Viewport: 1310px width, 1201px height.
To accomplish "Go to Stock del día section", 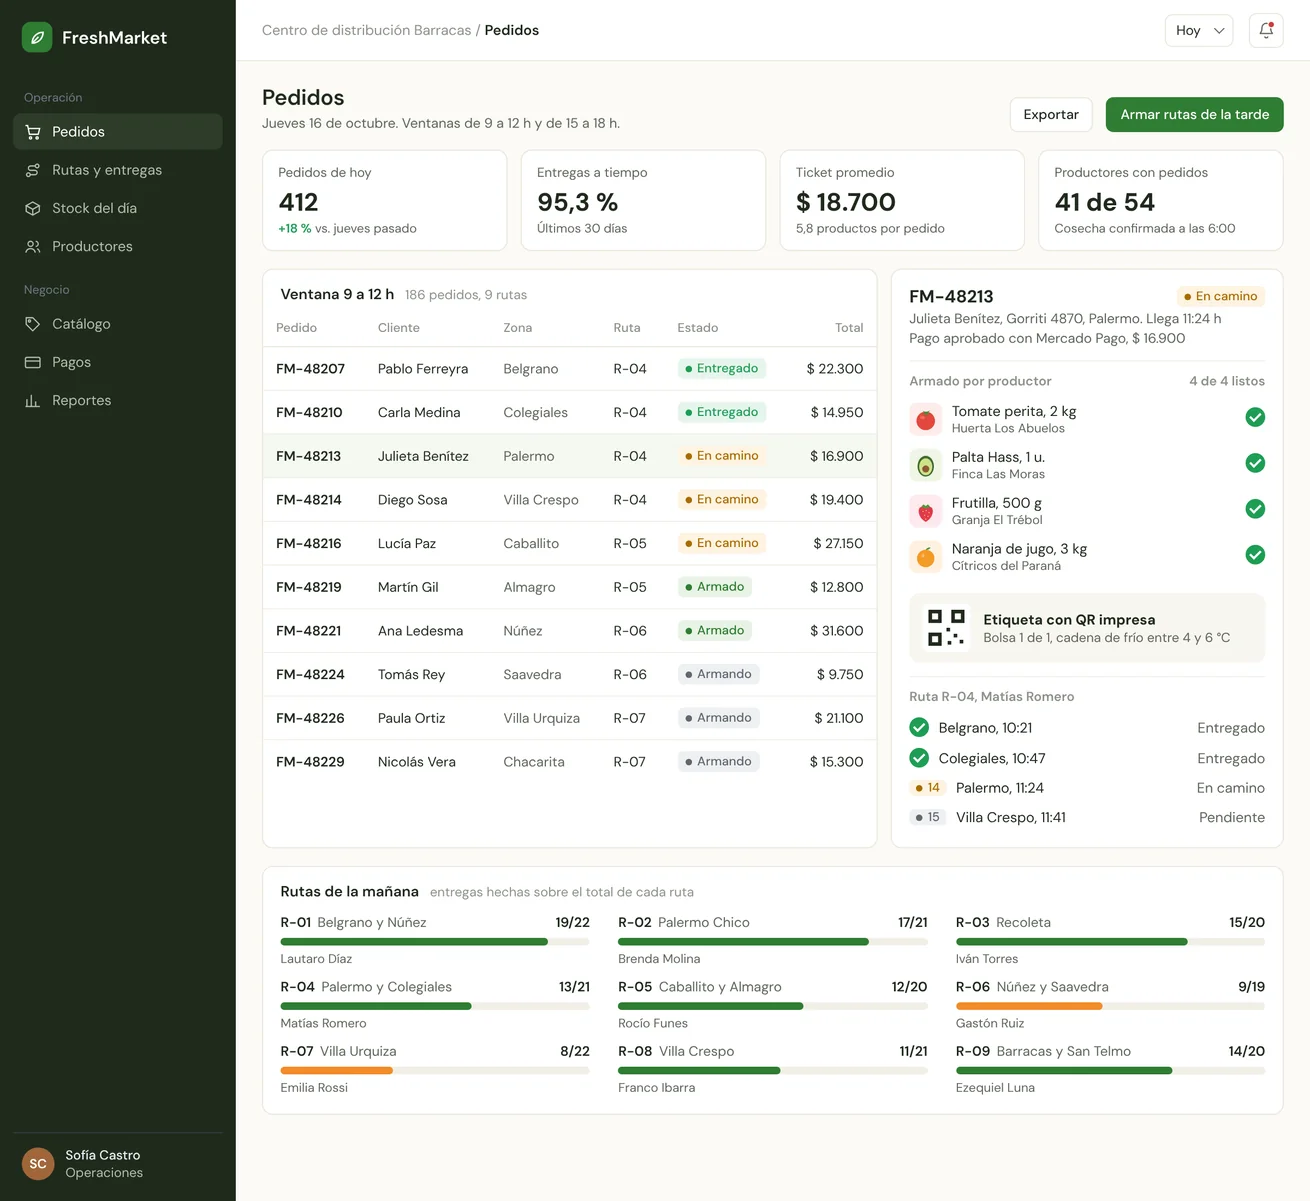I will tap(118, 208).
